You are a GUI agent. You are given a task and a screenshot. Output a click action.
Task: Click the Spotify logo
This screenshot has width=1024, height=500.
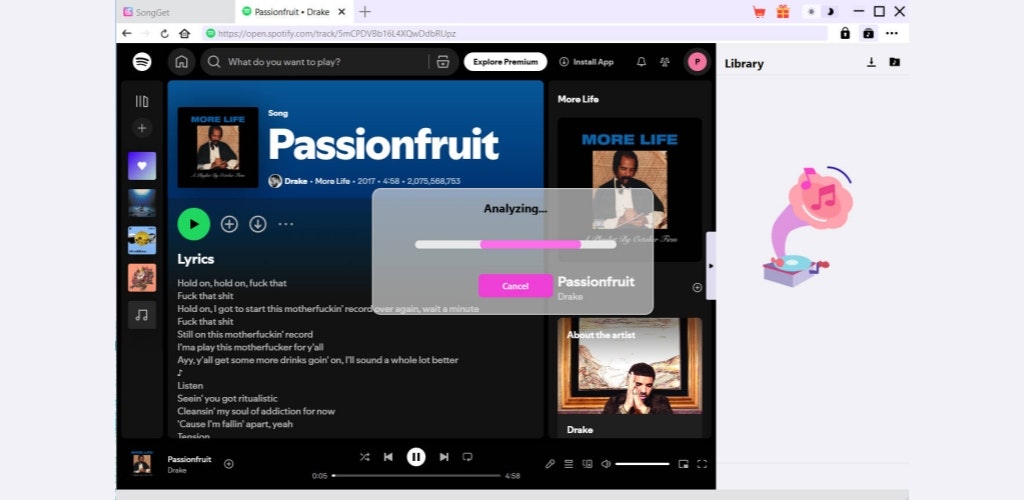coord(142,61)
